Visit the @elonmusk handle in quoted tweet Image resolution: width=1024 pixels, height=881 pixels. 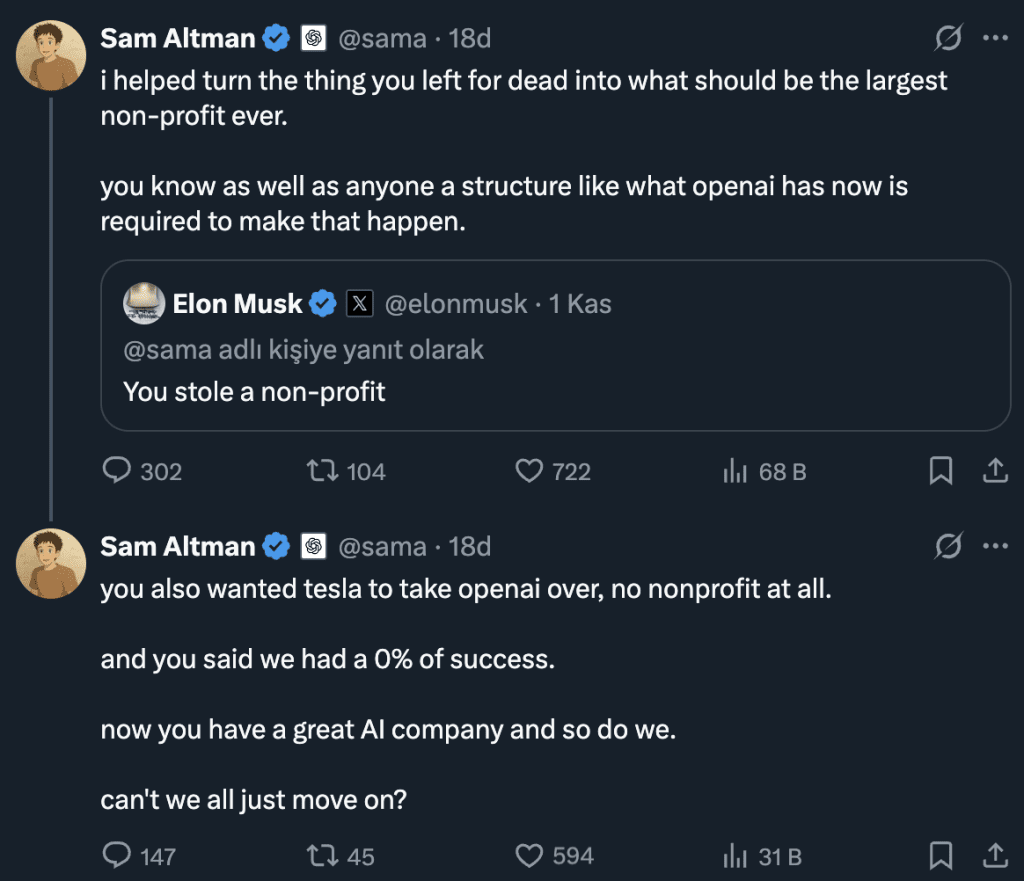click(x=456, y=304)
